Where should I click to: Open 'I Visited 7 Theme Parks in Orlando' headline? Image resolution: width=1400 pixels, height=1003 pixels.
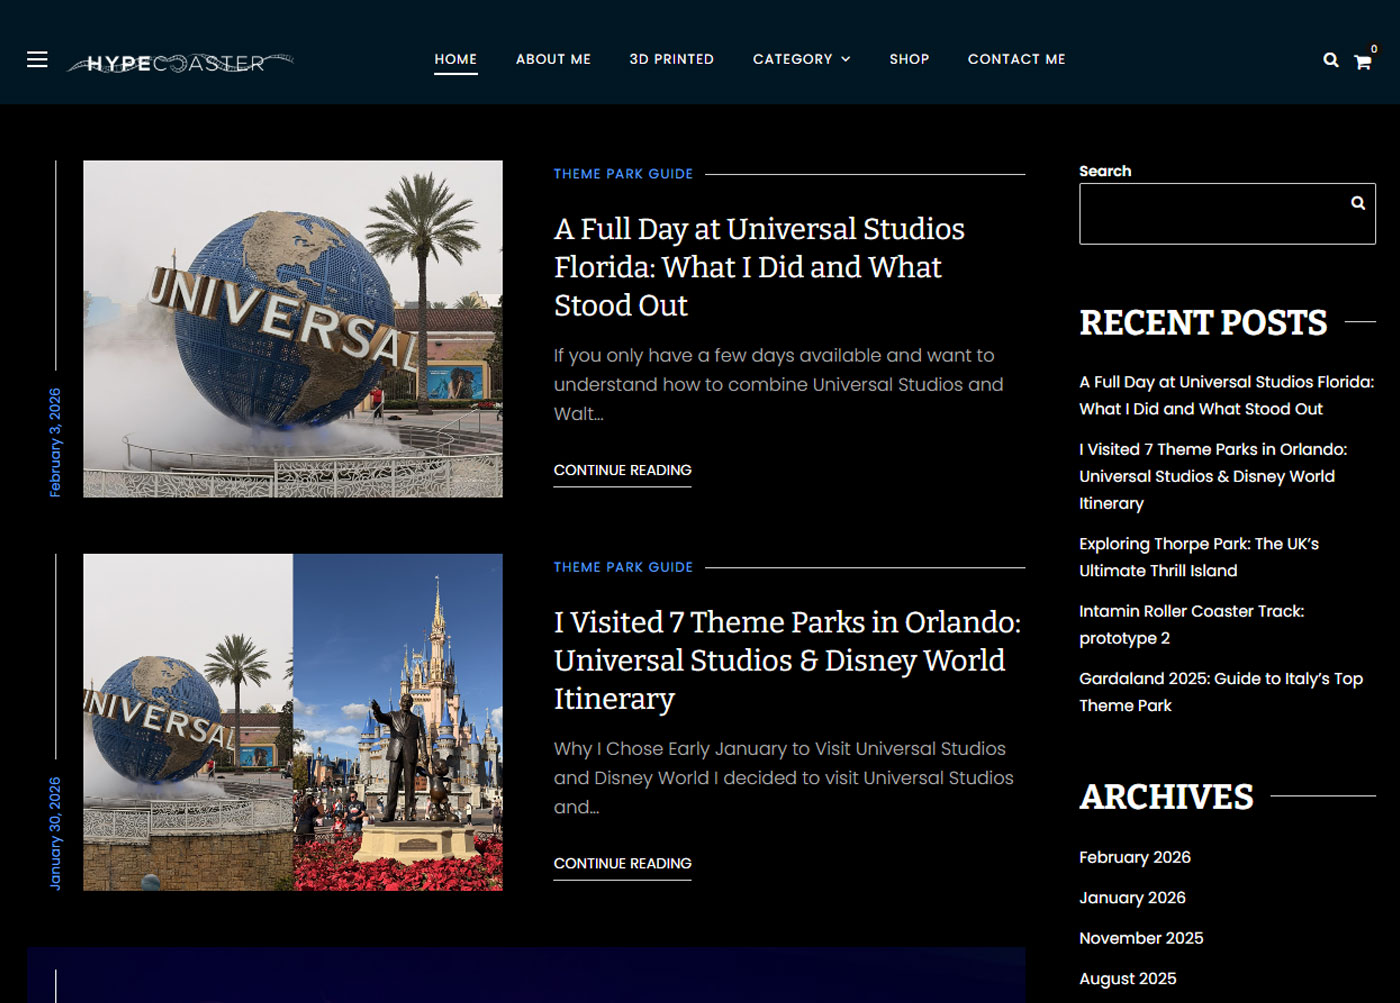[x=788, y=660]
